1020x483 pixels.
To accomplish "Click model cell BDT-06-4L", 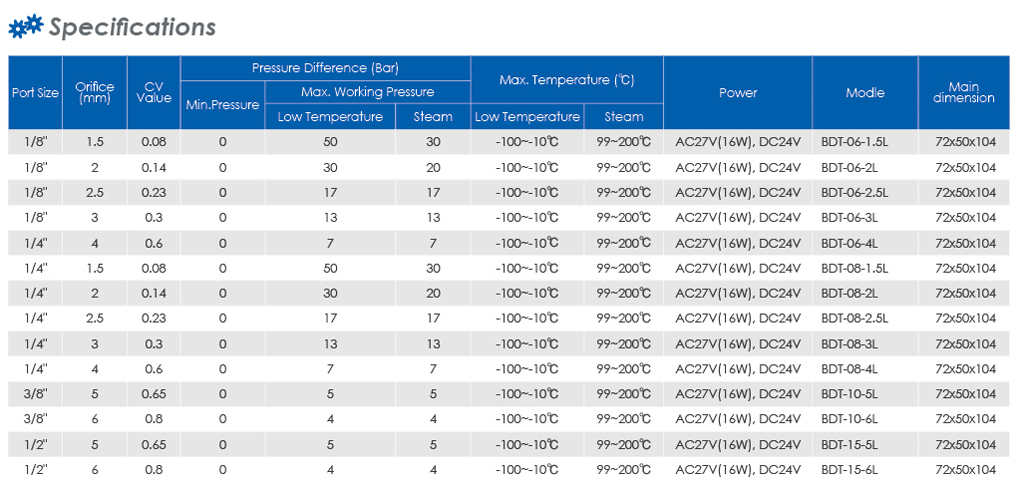I will [x=850, y=243].
